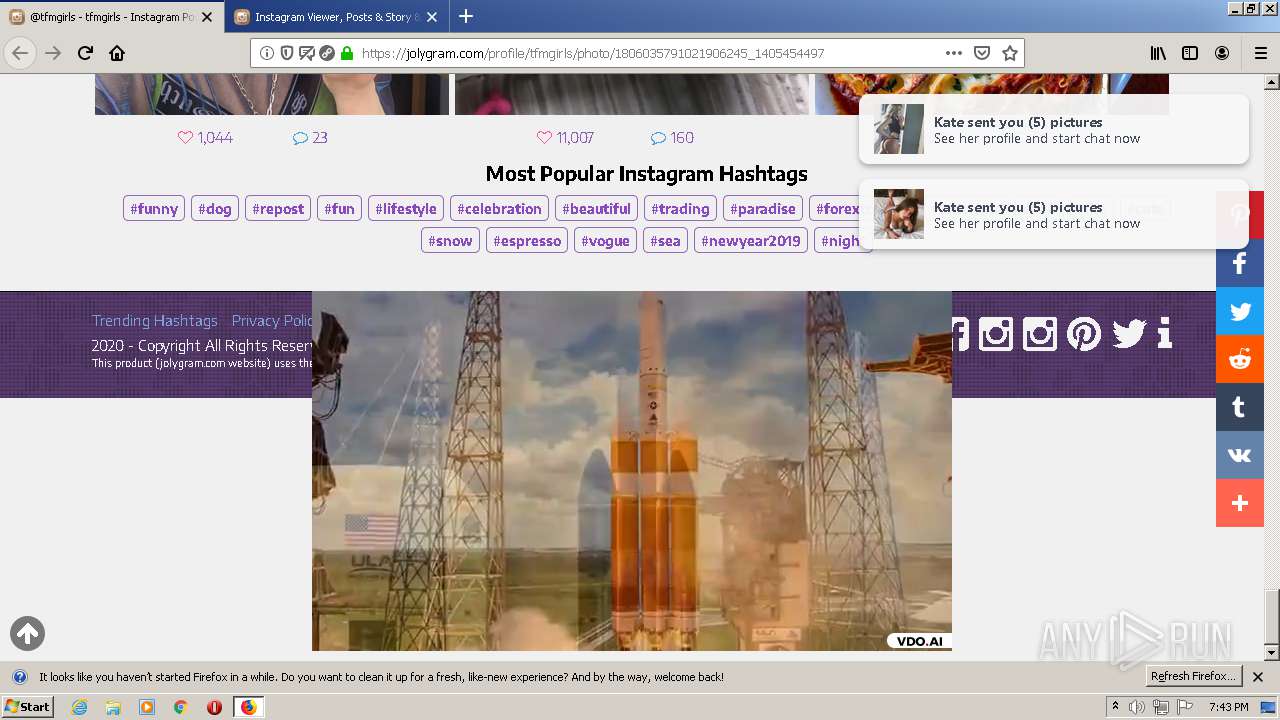Open Trending Hashtags footer link
Screen dimensions: 1280x720
[x=155, y=321]
